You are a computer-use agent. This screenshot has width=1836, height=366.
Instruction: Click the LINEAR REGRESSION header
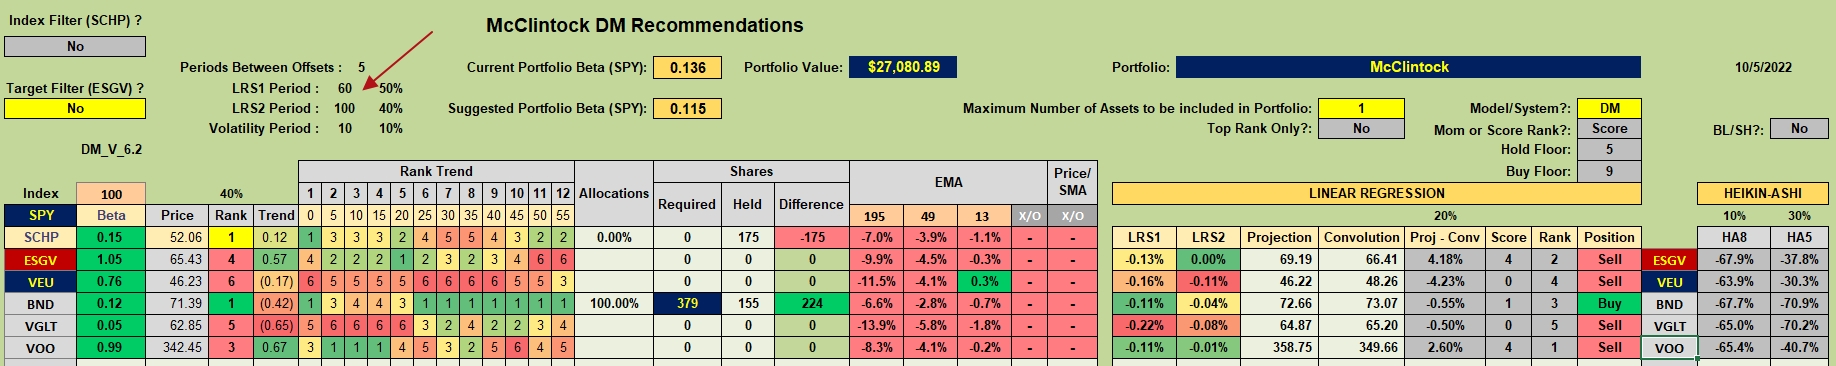[1376, 193]
